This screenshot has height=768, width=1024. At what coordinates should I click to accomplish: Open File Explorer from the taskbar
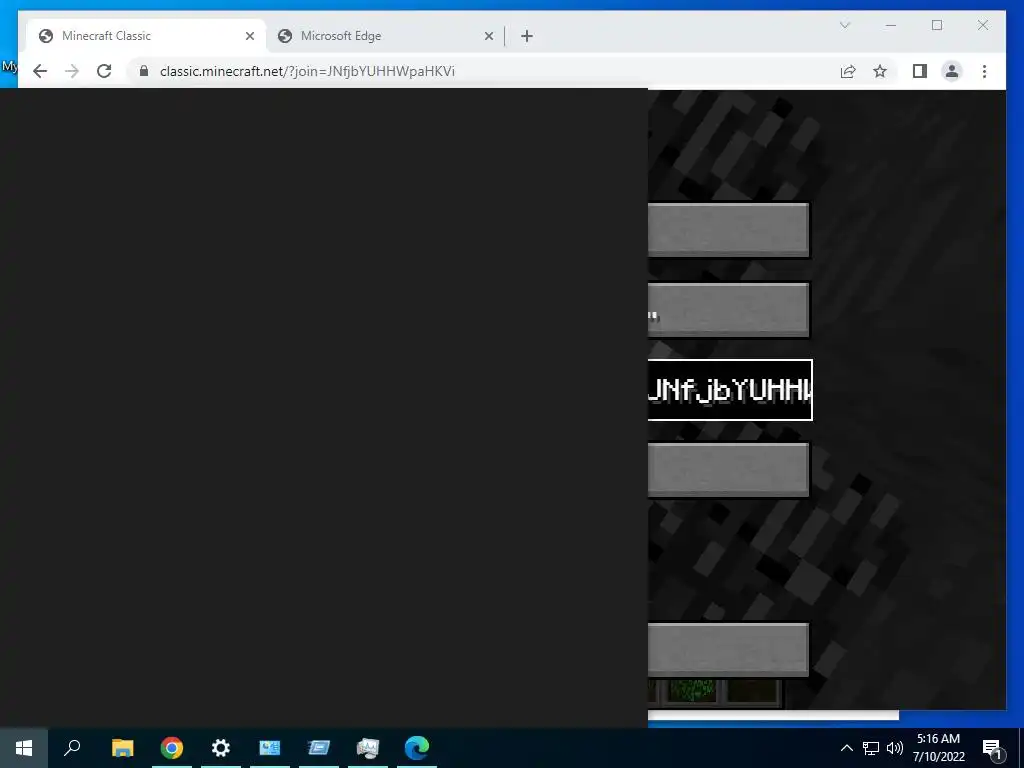[122, 748]
